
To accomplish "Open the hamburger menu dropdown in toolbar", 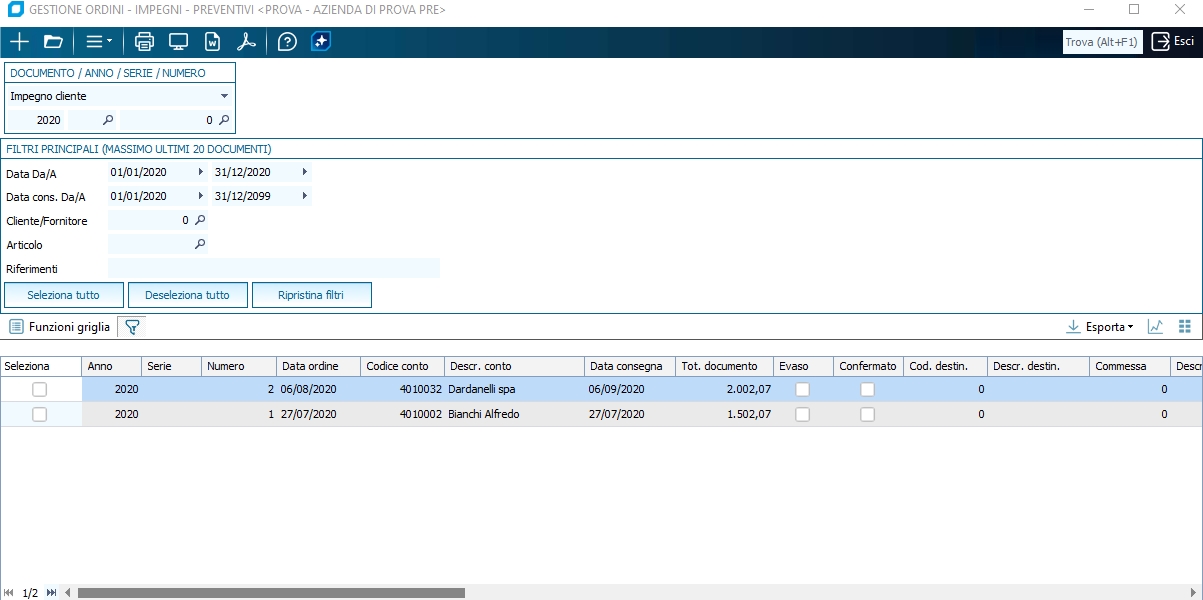I will point(98,42).
